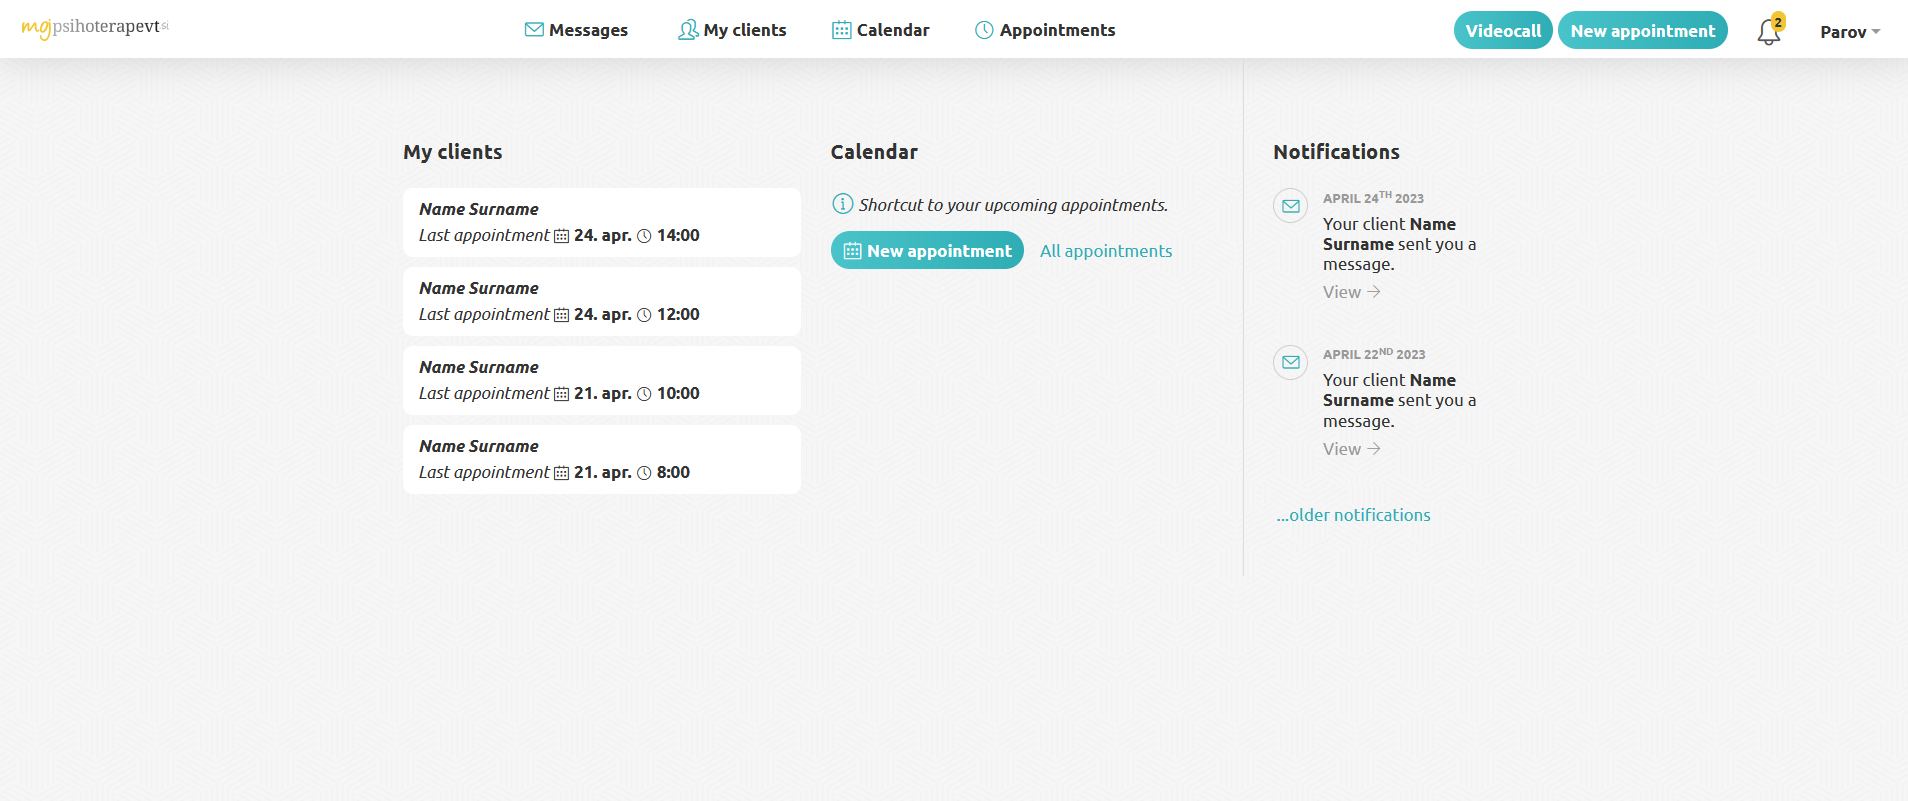Open the Messages menu item
The width and height of the screenshot is (1908, 801).
(588, 30)
